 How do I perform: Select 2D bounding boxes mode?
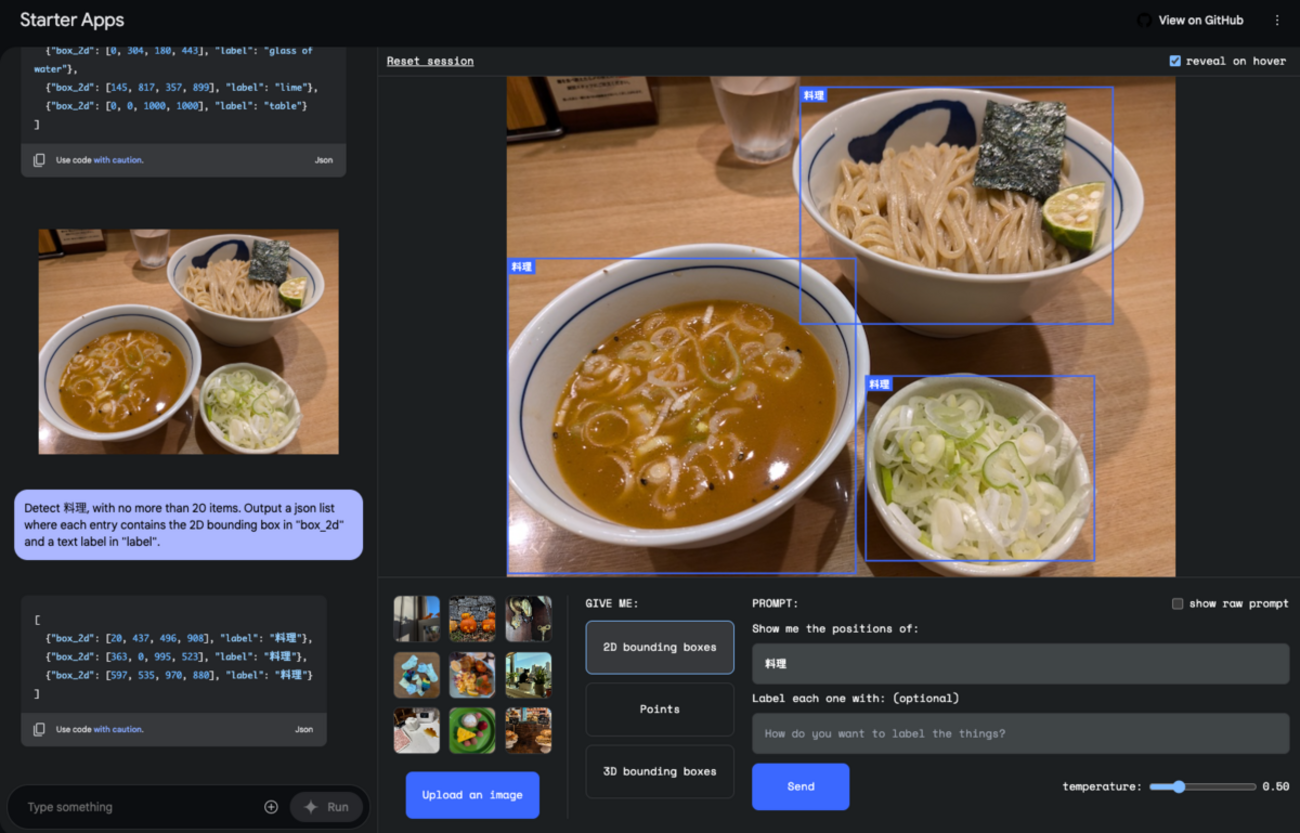point(660,647)
